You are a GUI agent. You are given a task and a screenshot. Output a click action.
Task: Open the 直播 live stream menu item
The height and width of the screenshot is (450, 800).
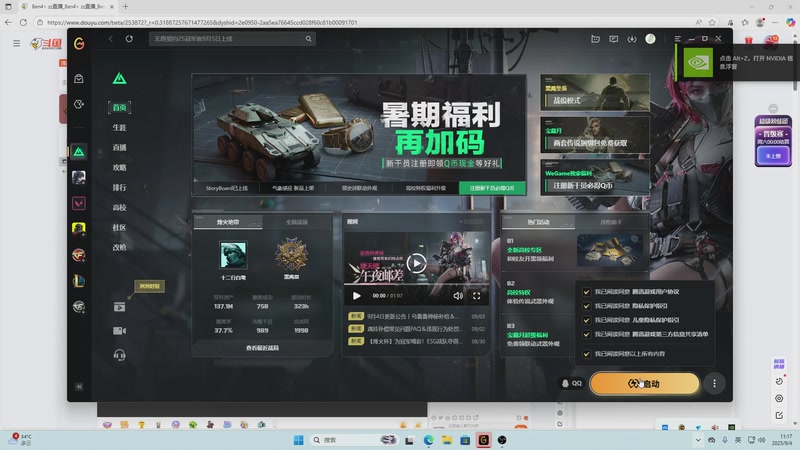(119, 147)
